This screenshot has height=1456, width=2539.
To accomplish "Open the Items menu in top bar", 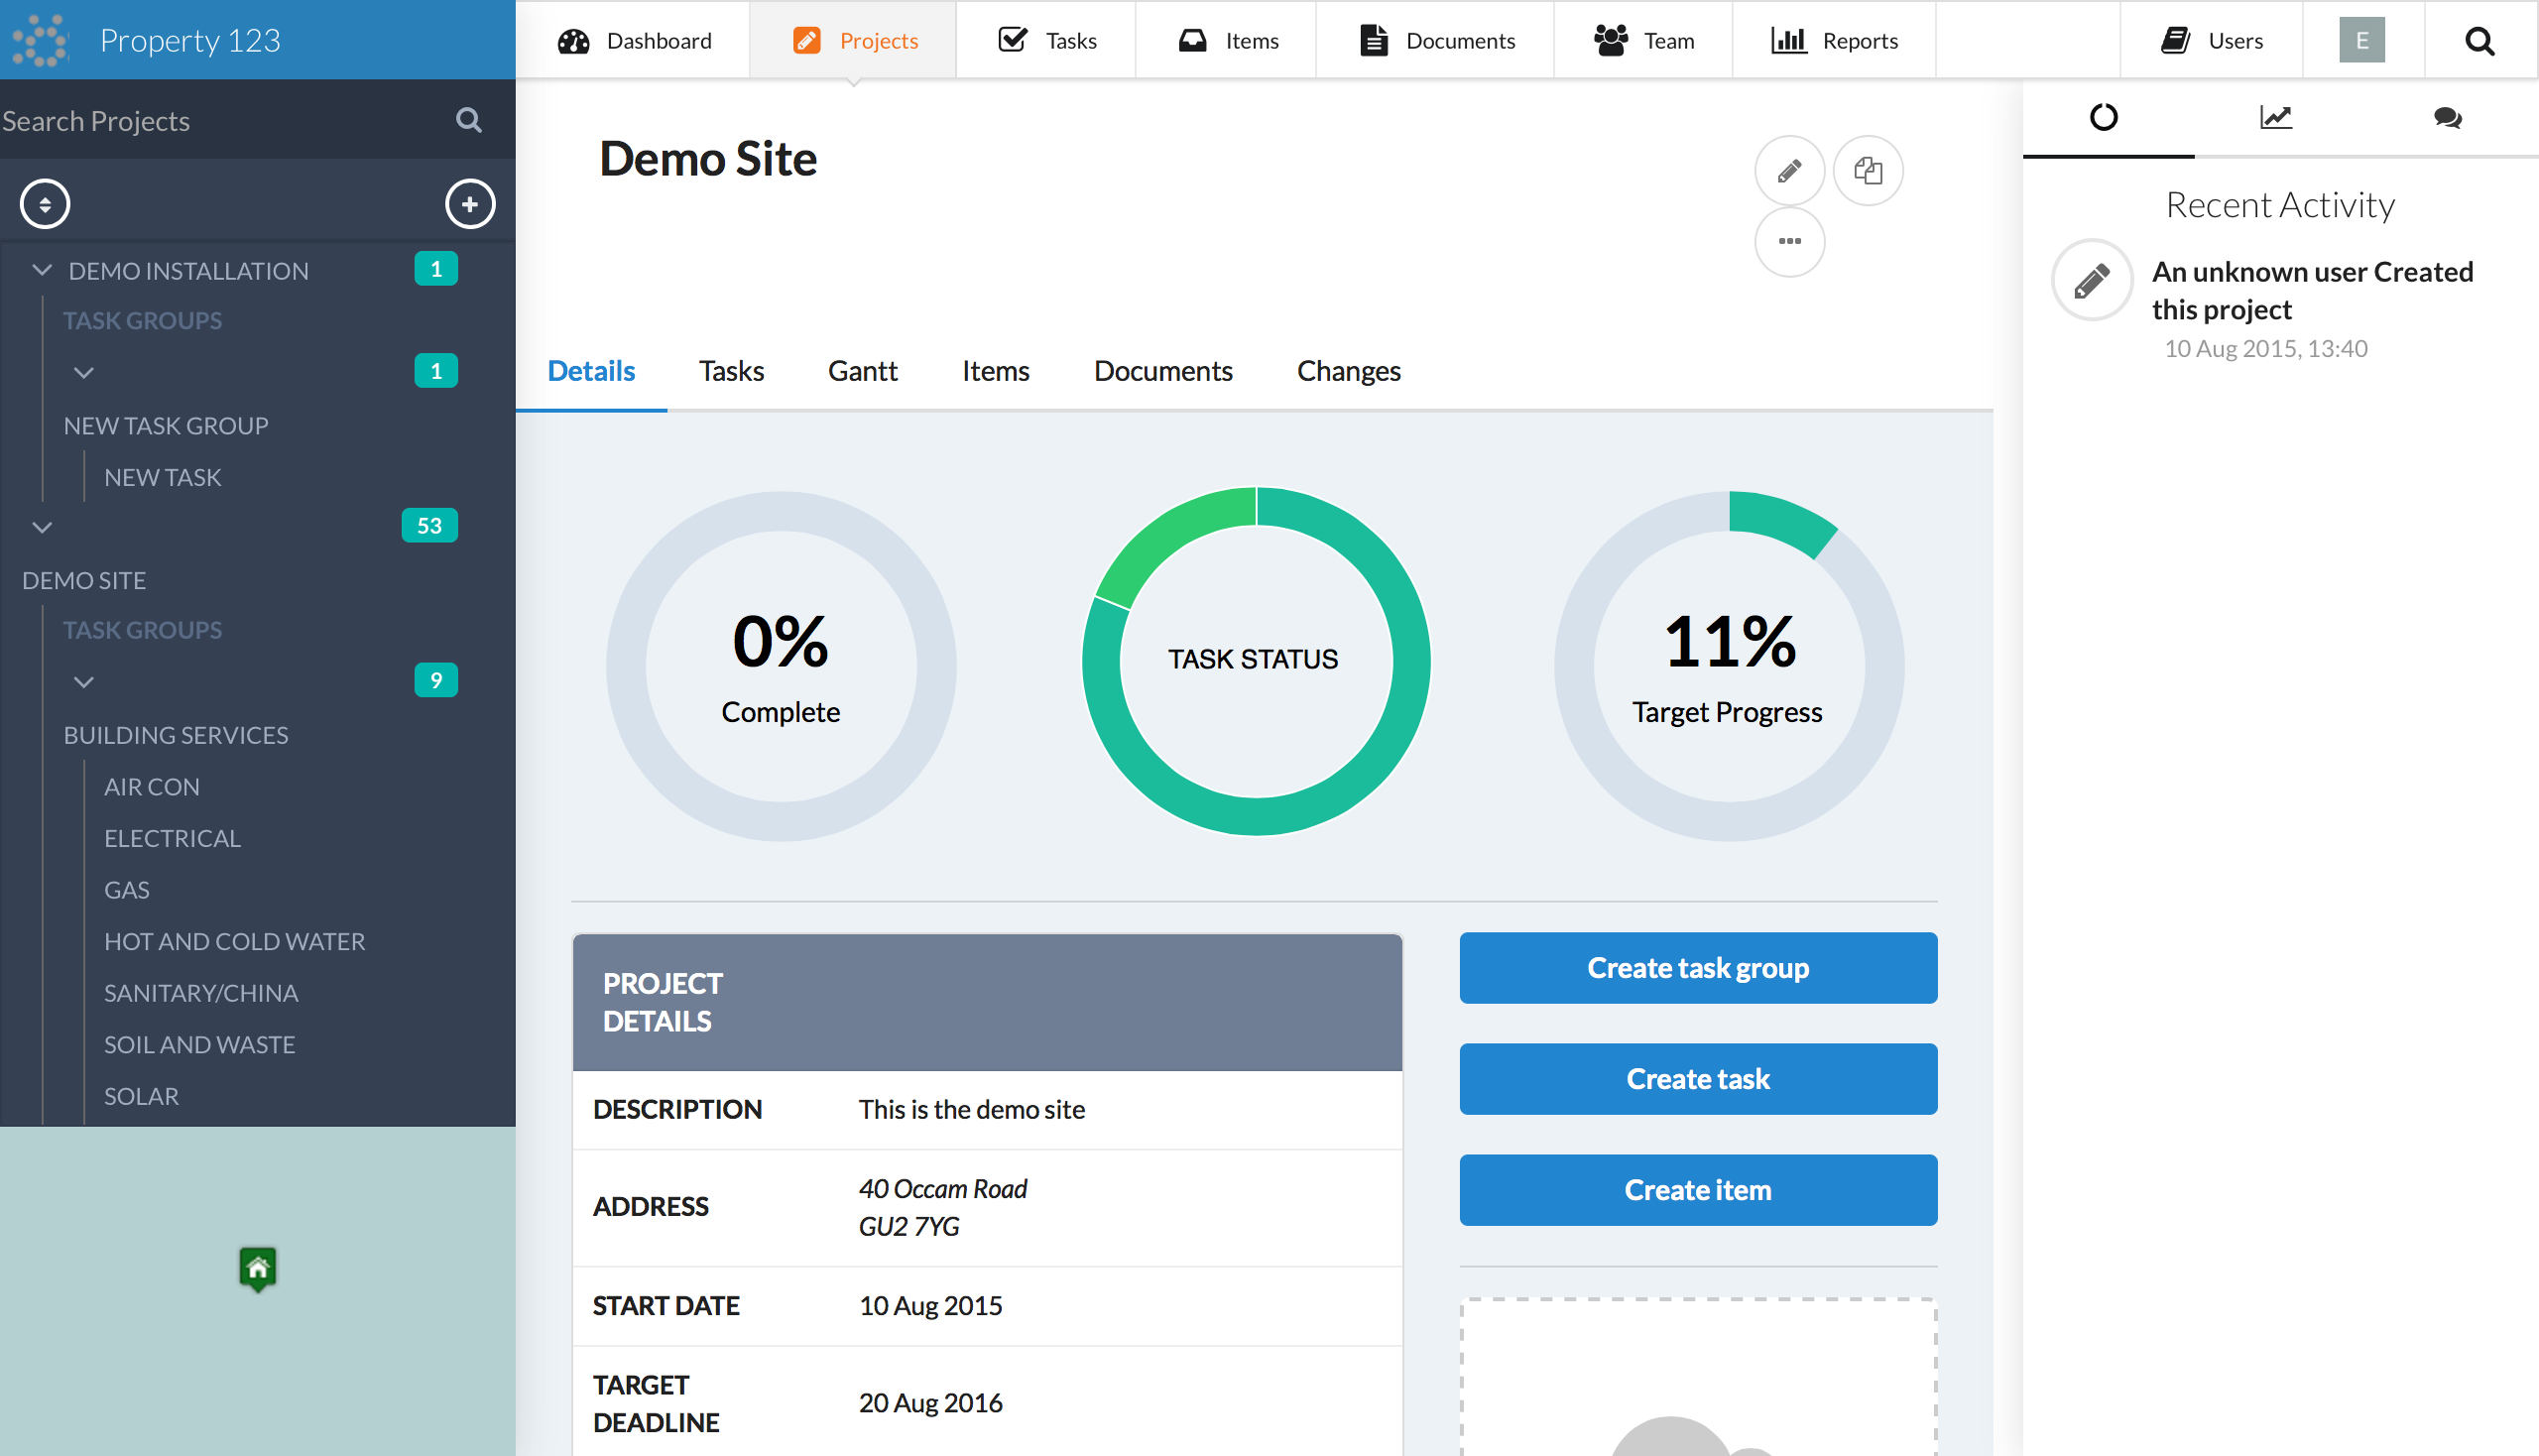I will [x=1227, y=40].
